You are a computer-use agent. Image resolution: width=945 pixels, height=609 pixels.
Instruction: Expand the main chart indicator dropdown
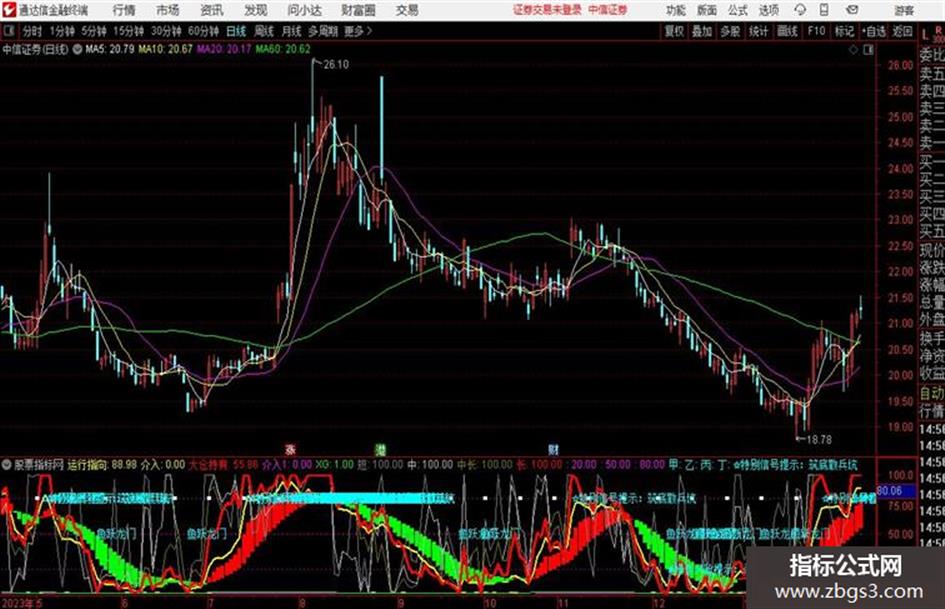coord(77,49)
